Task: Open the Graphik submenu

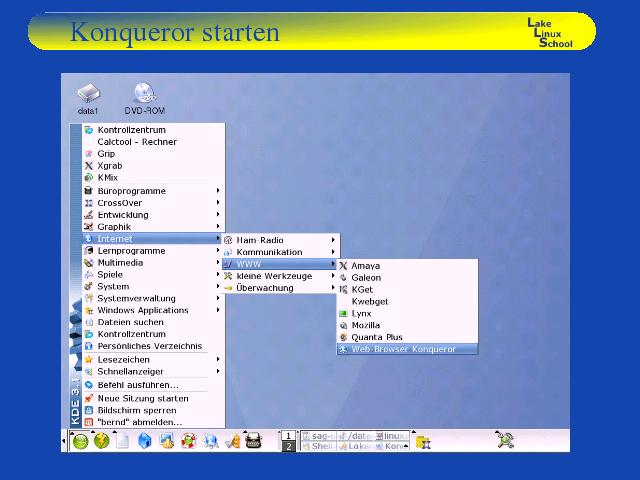Action: pyautogui.click(x=153, y=227)
